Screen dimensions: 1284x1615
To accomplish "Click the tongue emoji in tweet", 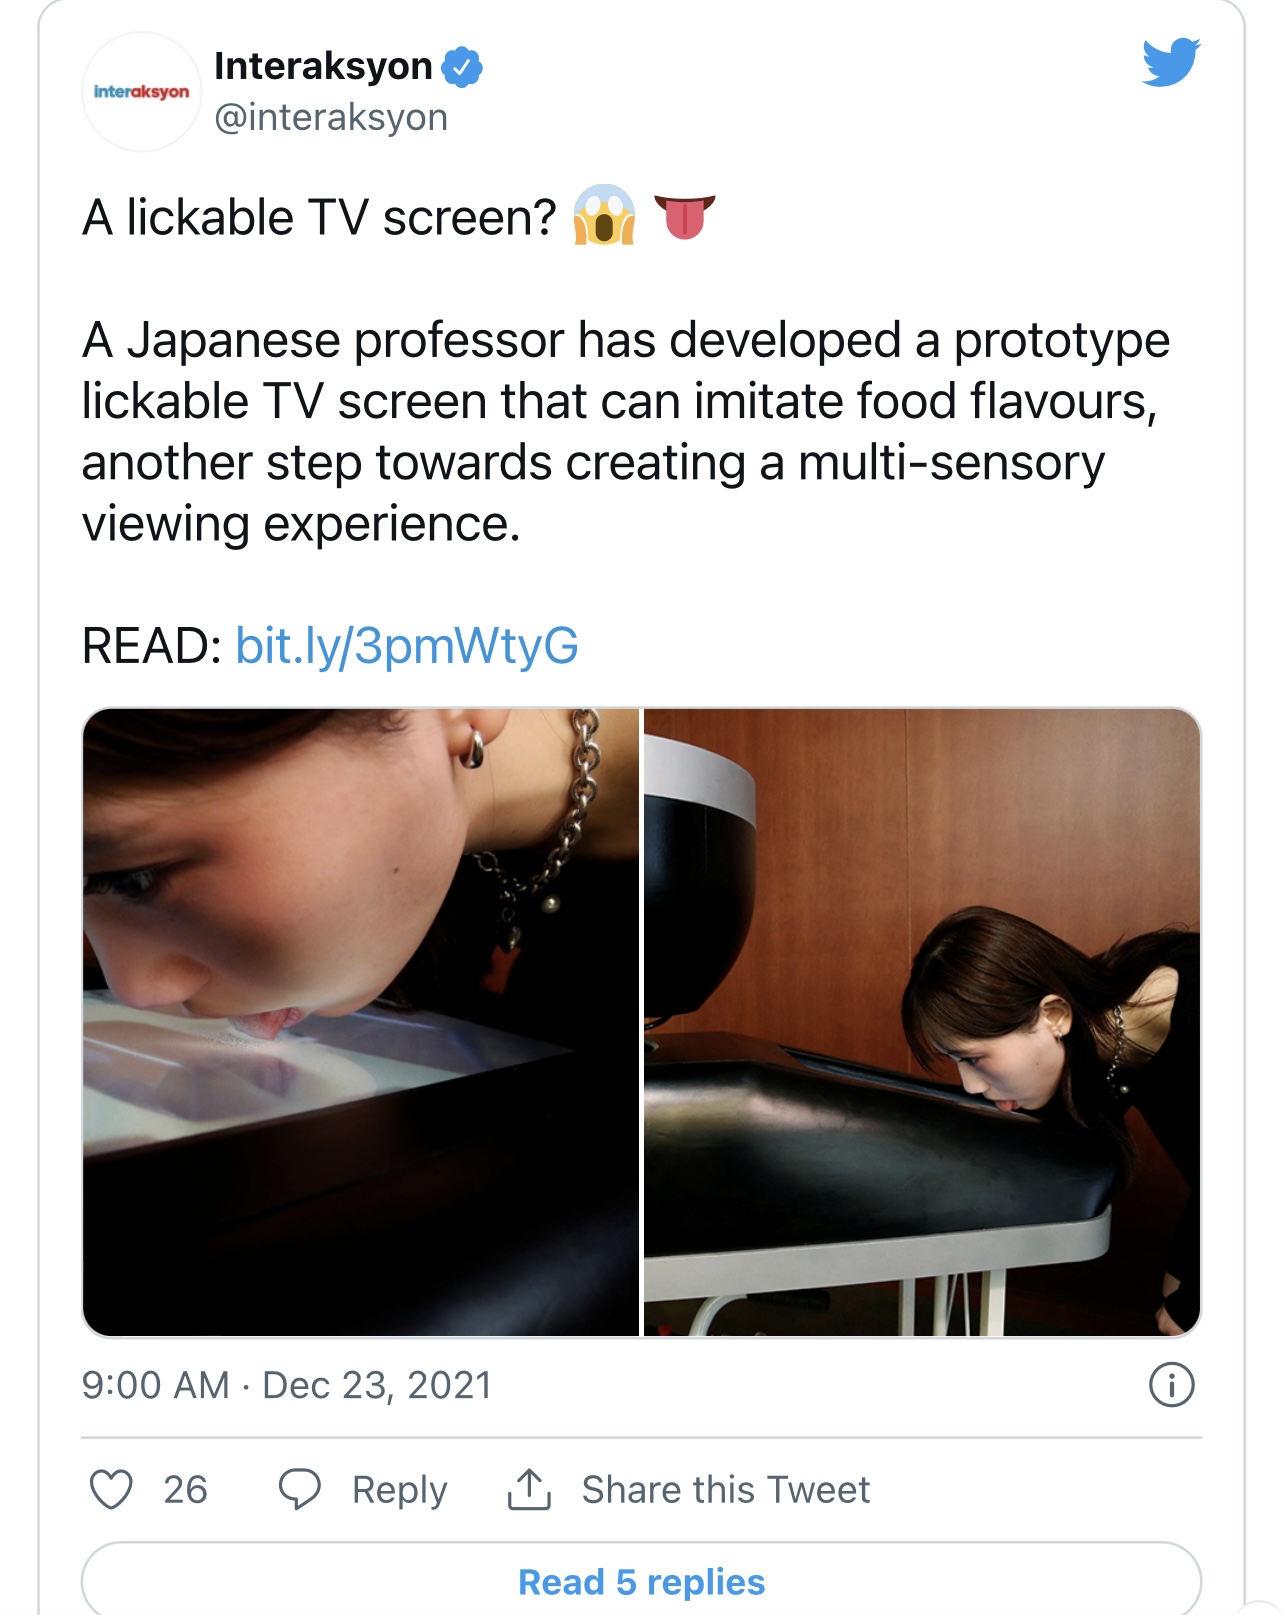I will (x=685, y=217).
